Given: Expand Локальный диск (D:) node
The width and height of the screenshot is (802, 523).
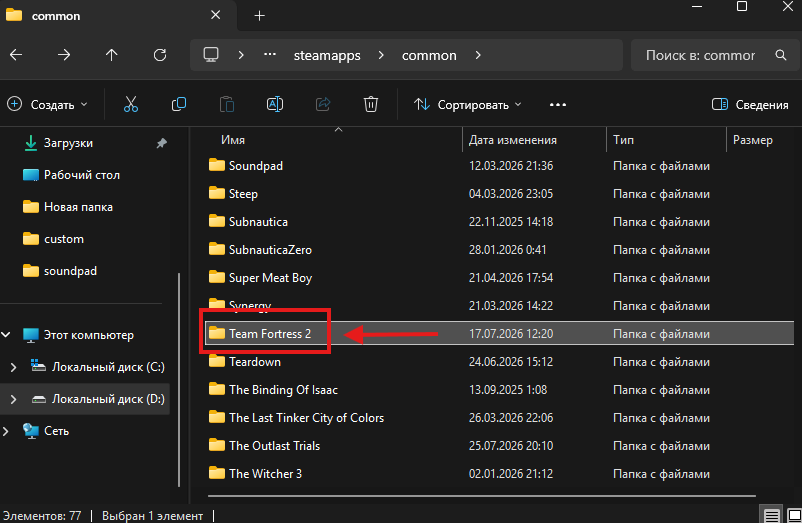Looking at the screenshot, I should point(13,399).
